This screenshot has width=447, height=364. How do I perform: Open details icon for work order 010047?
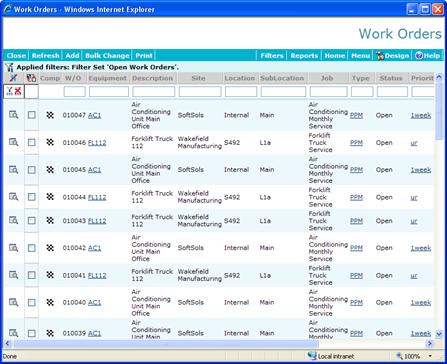tap(13, 115)
